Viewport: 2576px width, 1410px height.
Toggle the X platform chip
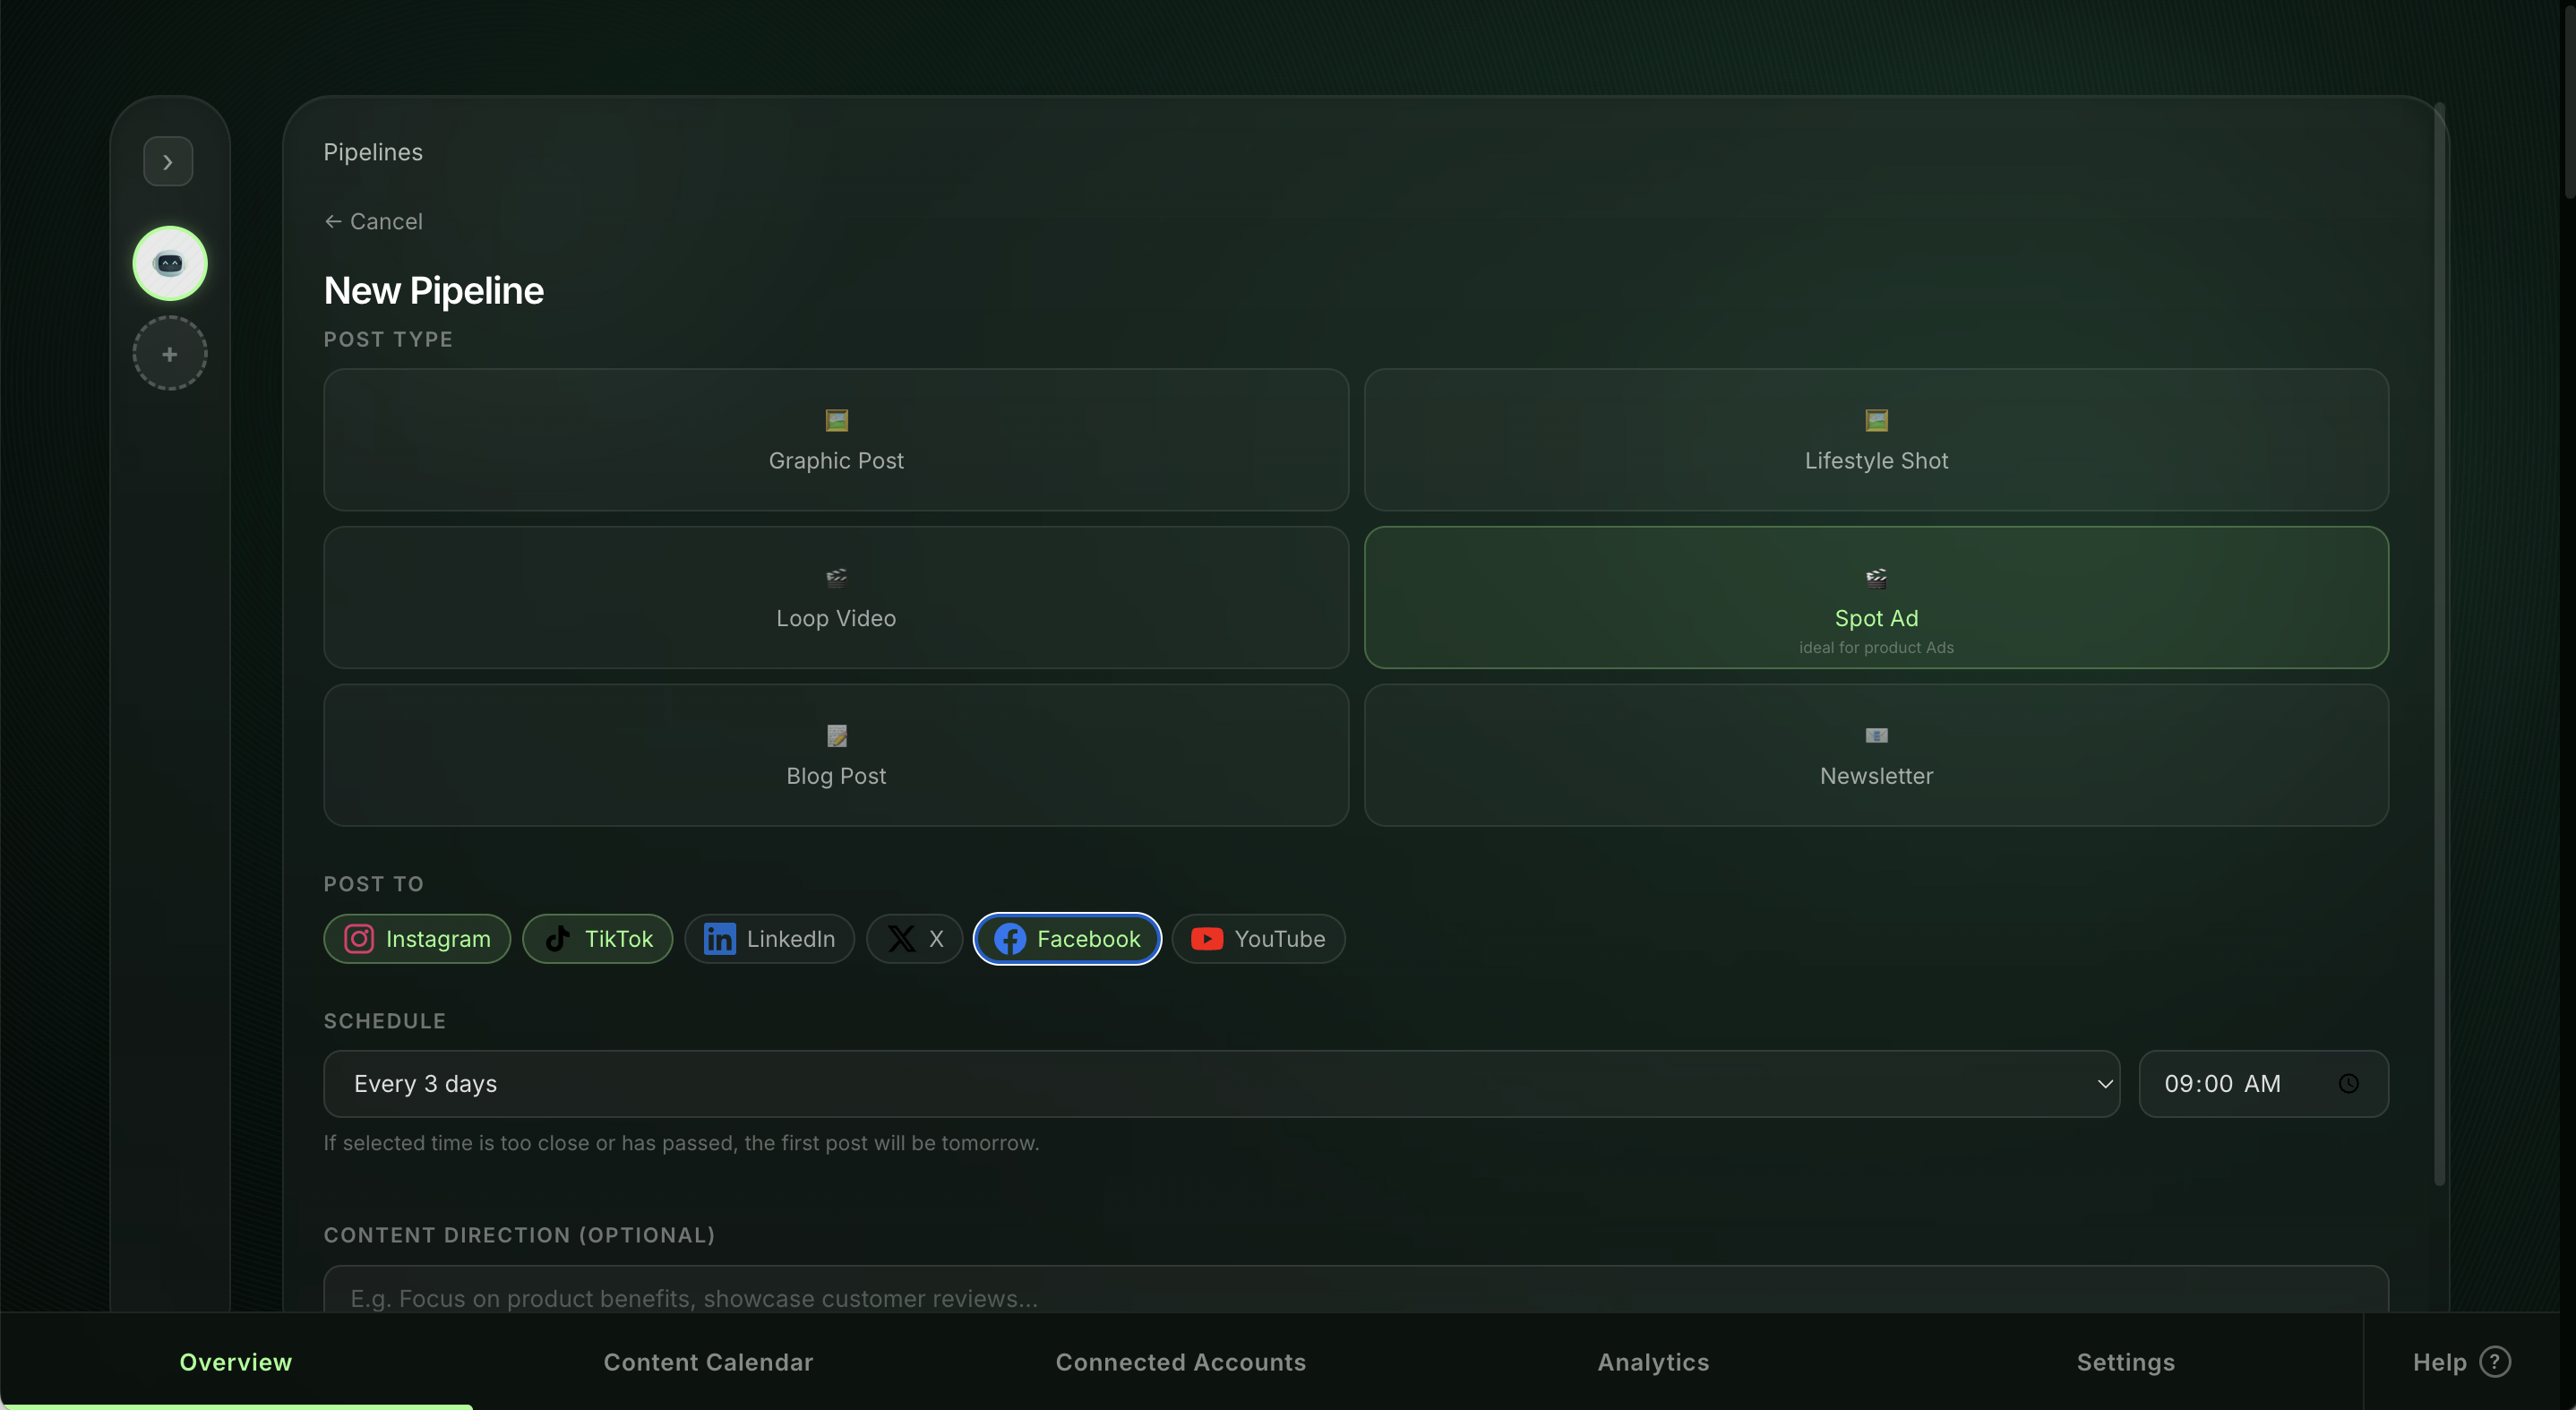(x=914, y=939)
